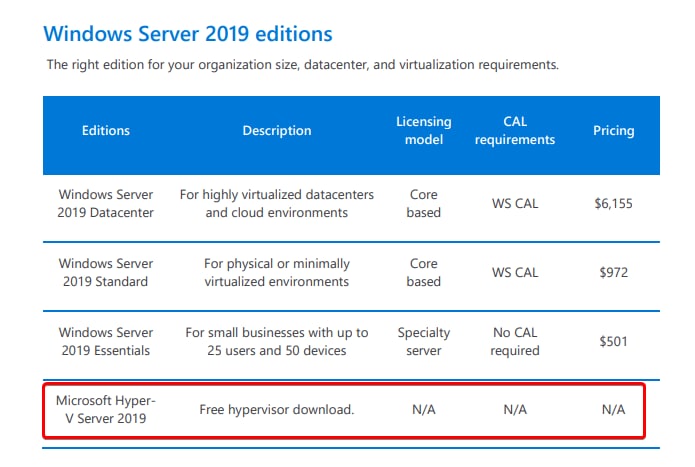Click the 'Specialty server' licensing cell

point(424,342)
